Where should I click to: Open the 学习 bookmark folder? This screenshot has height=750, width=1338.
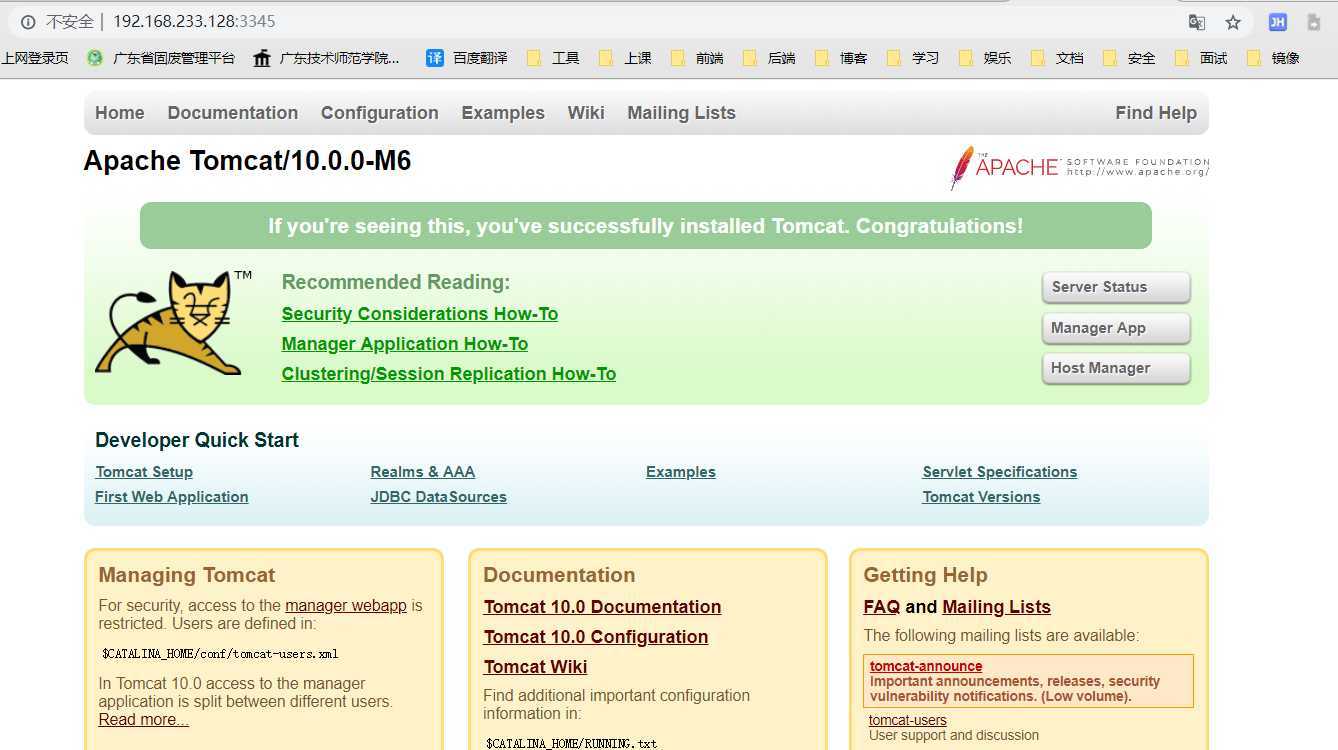[x=913, y=58]
